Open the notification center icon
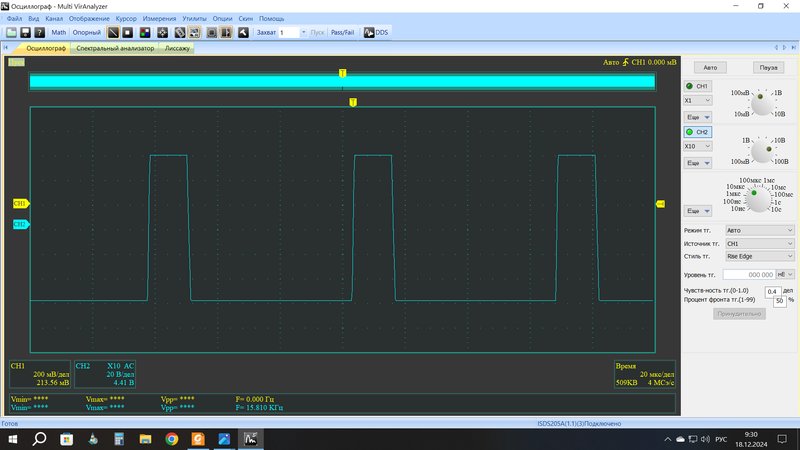Image resolution: width=800 pixels, height=450 pixels. [x=782, y=439]
